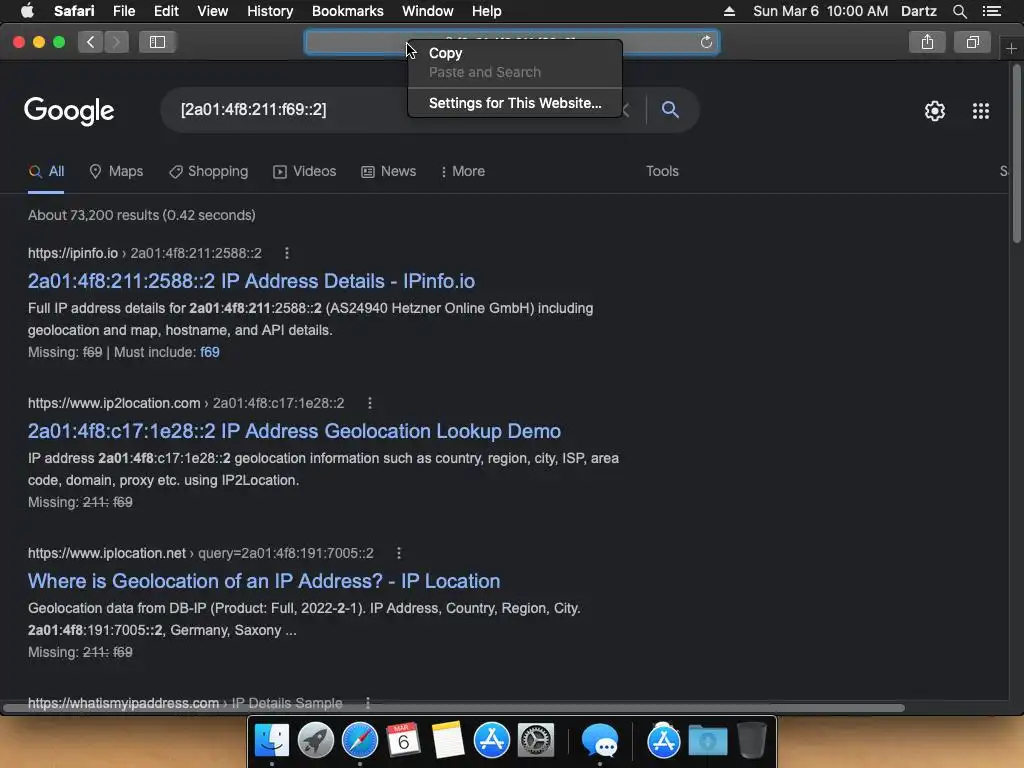This screenshot has width=1024, height=768.
Task: Open the Window menu
Action: pos(427,11)
